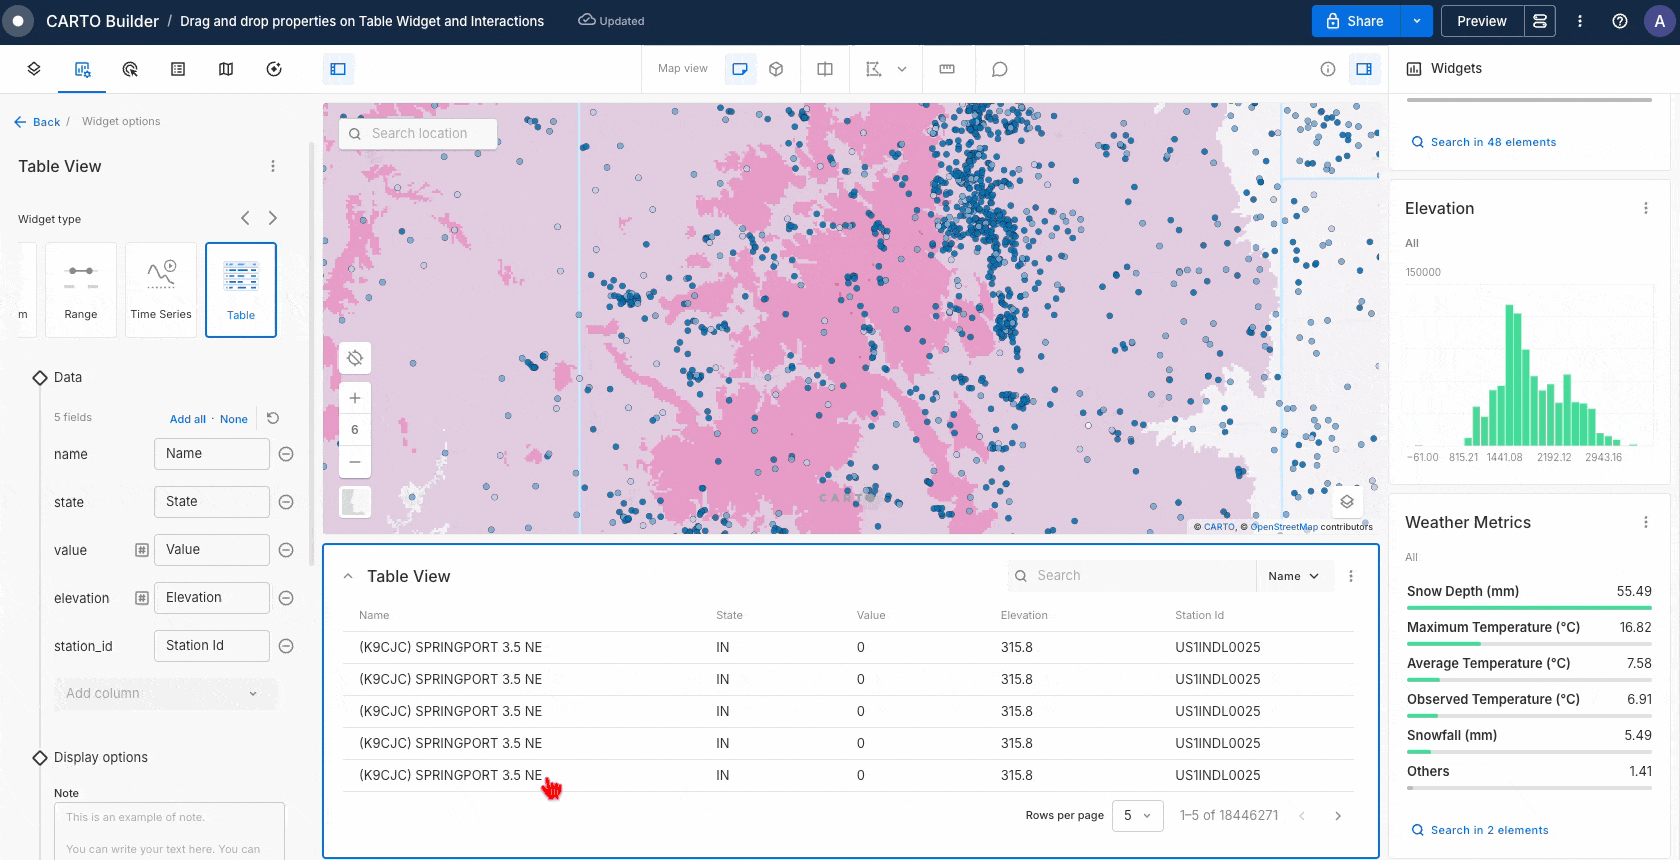Viewport: 1680px width, 860px height.
Task: Enable split map view icon
Action: pos(825,69)
